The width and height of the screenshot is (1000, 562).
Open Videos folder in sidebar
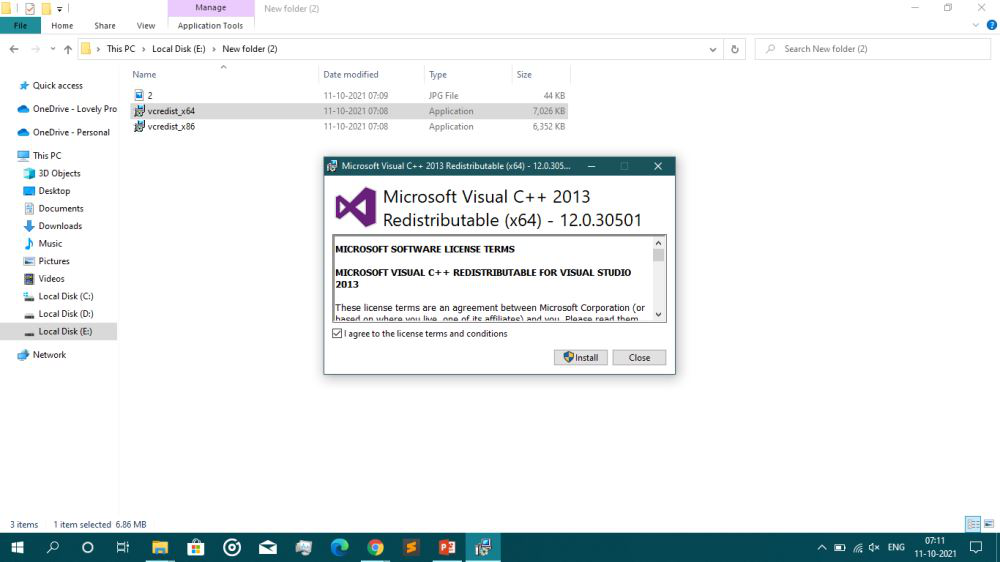[43, 279]
